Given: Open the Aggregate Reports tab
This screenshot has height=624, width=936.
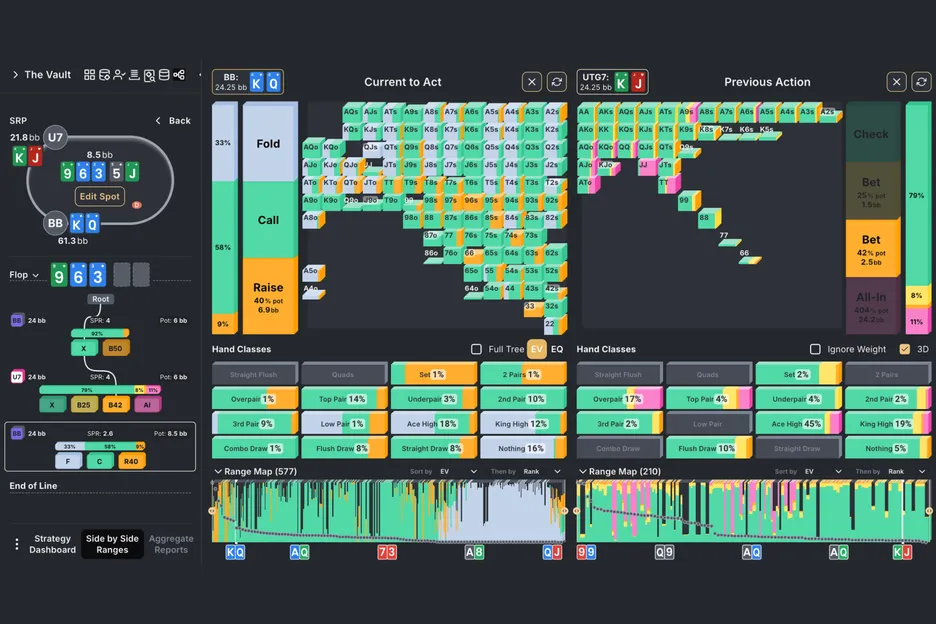Looking at the screenshot, I should click(171, 544).
